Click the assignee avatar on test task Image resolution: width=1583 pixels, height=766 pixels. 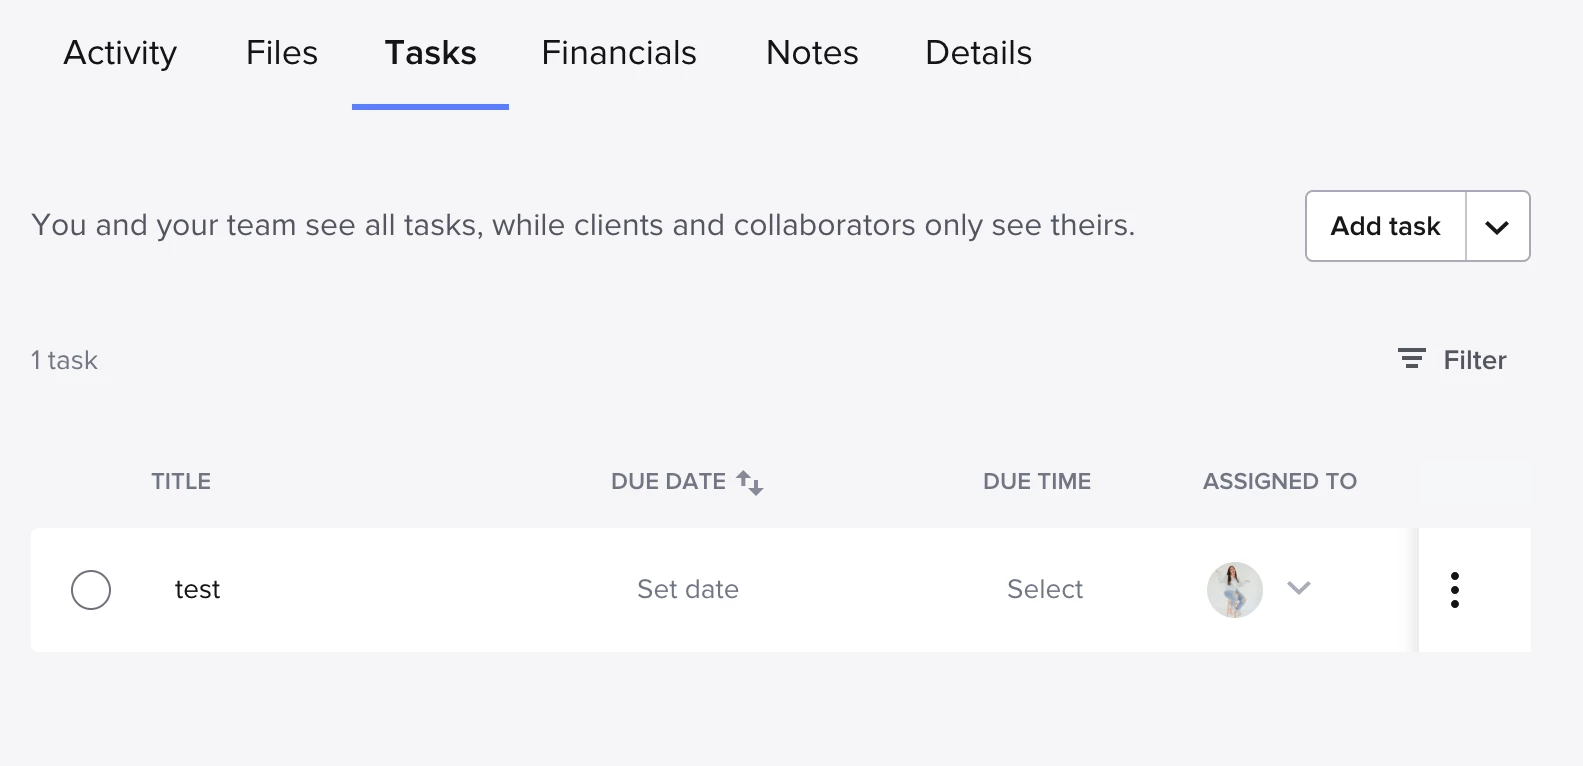pos(1234,590)
